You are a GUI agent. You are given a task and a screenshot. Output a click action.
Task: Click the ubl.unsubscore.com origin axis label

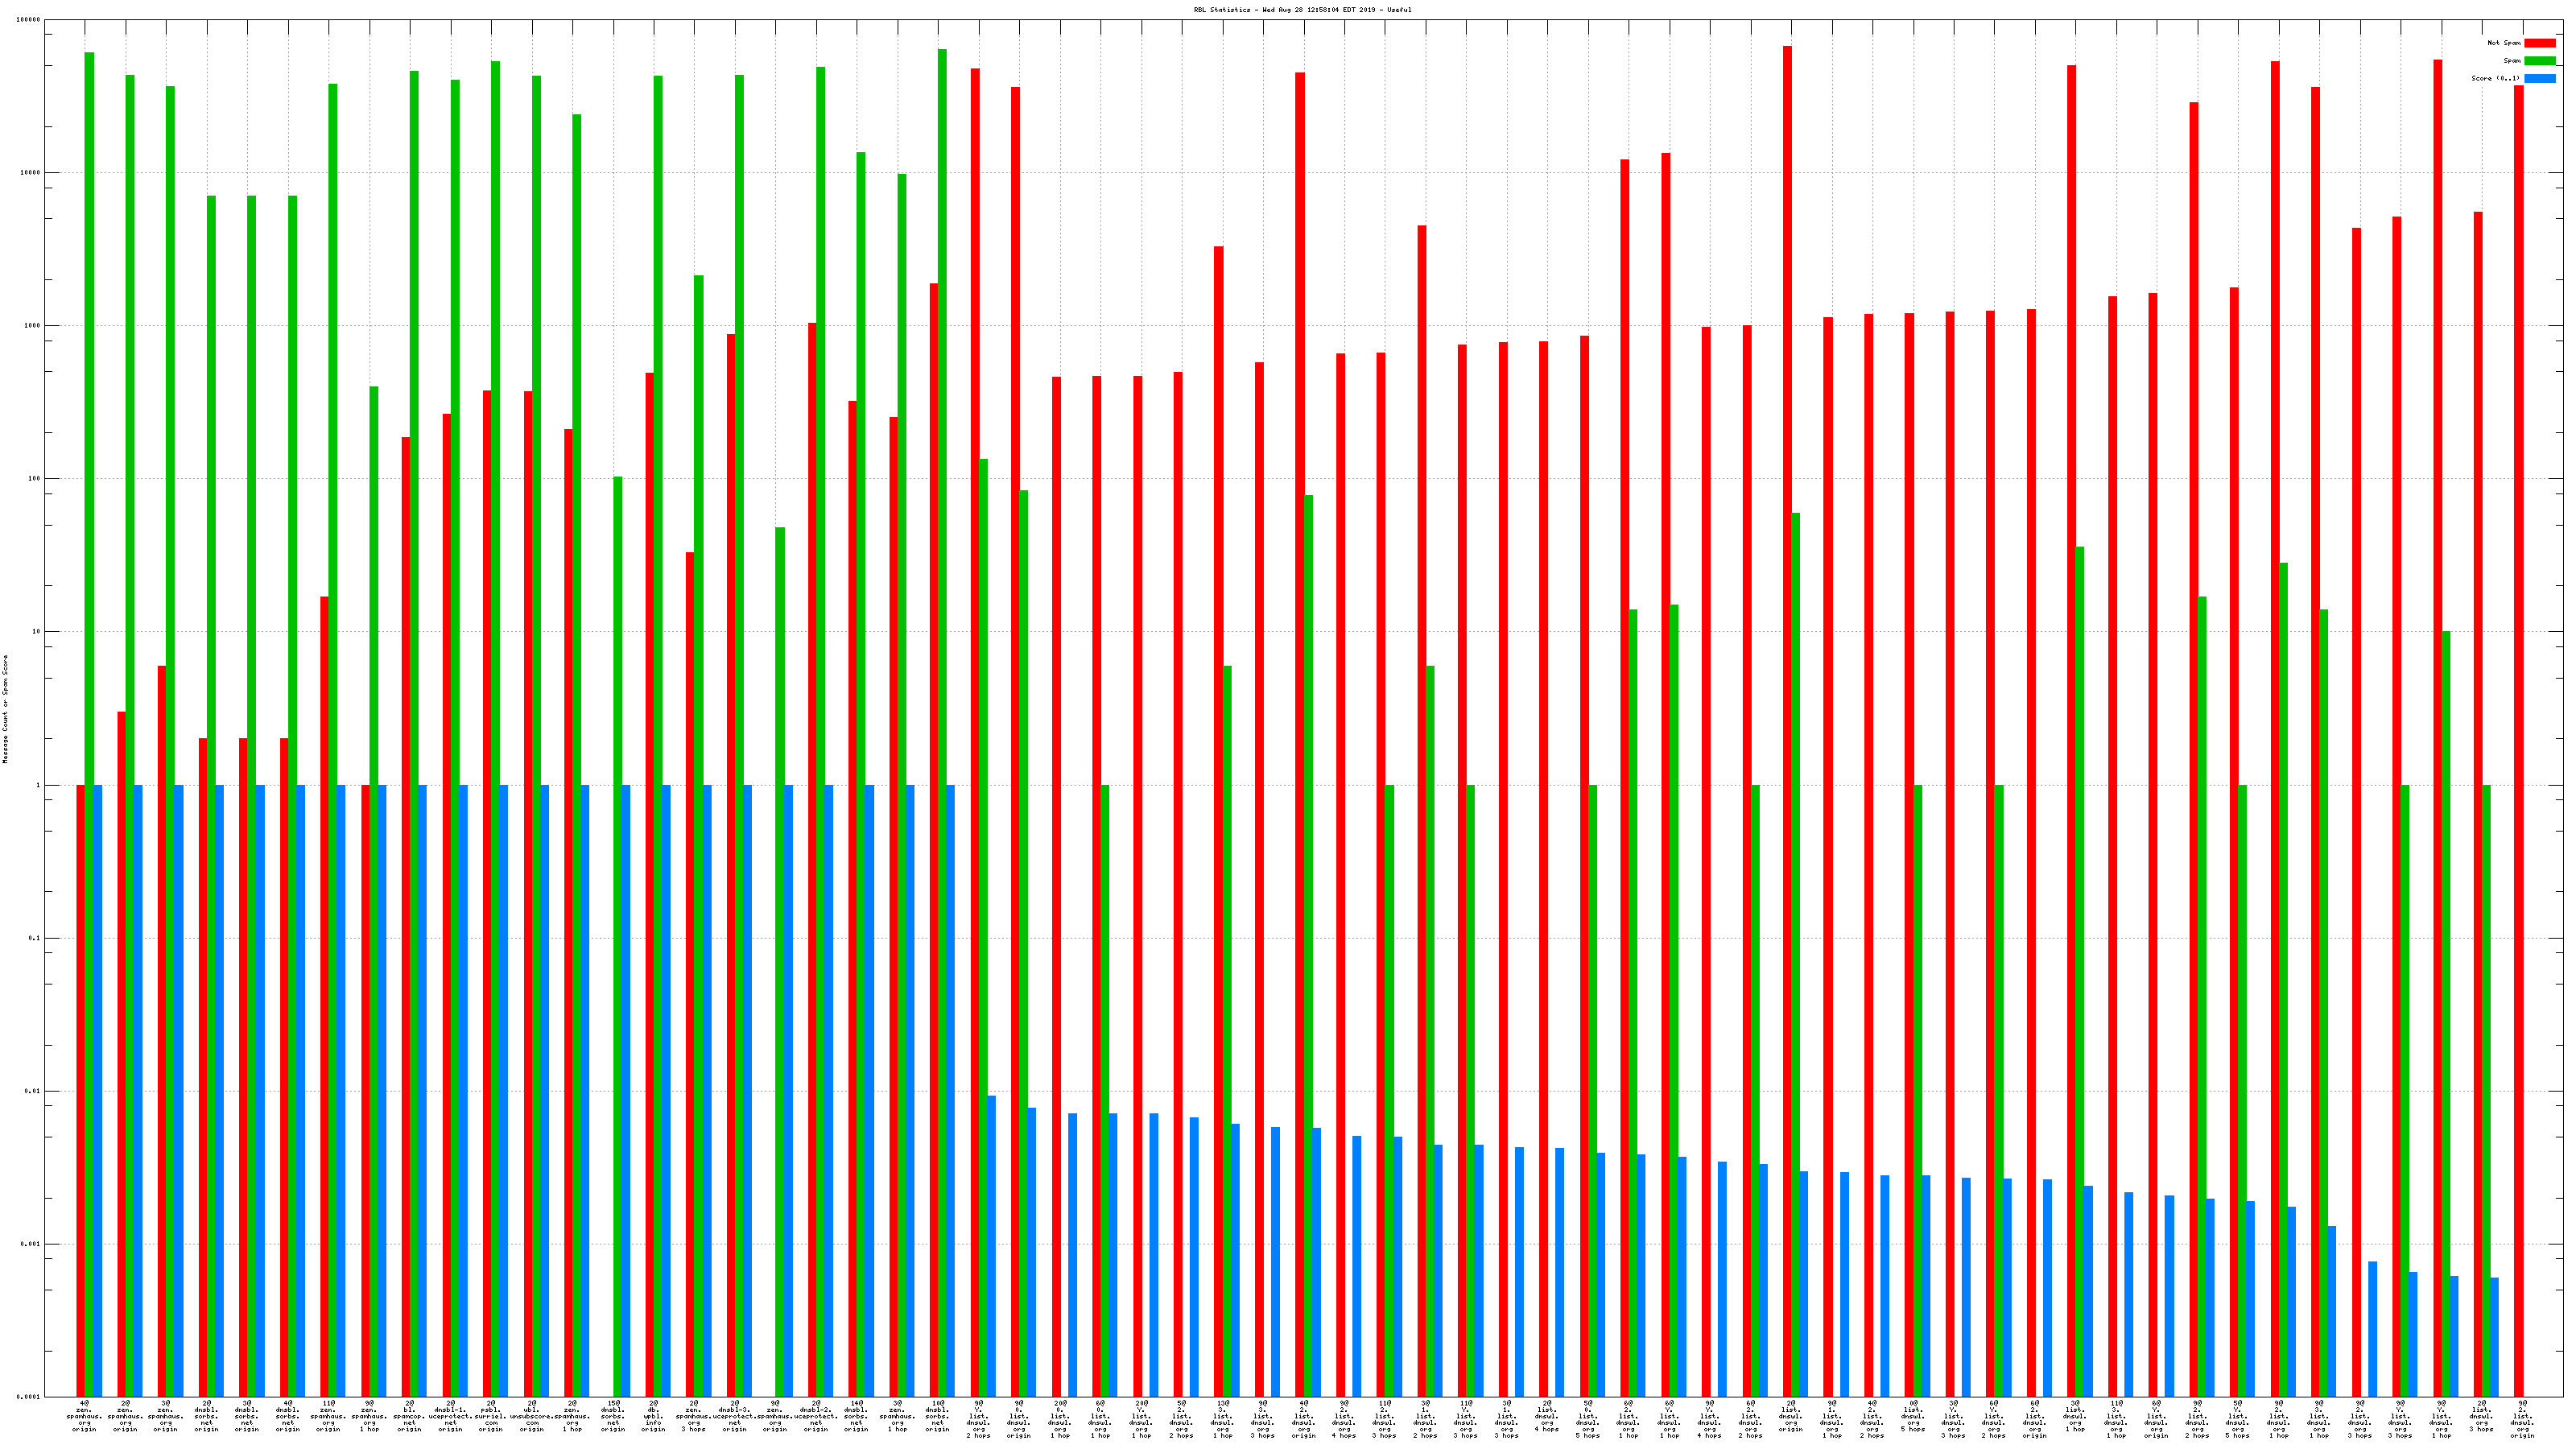click(x=531, y=1416)
